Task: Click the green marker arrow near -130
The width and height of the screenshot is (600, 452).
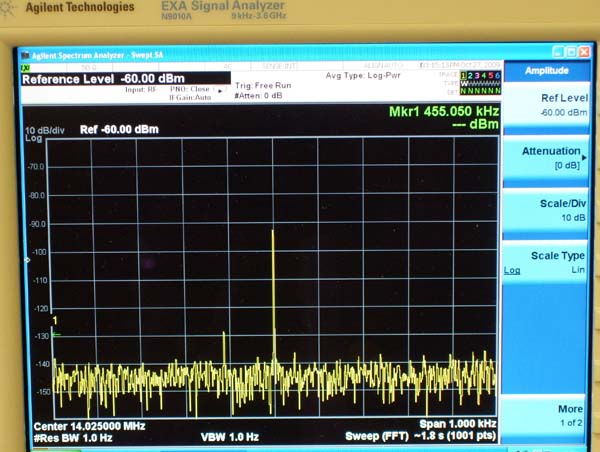Action: tap(57, 335)
